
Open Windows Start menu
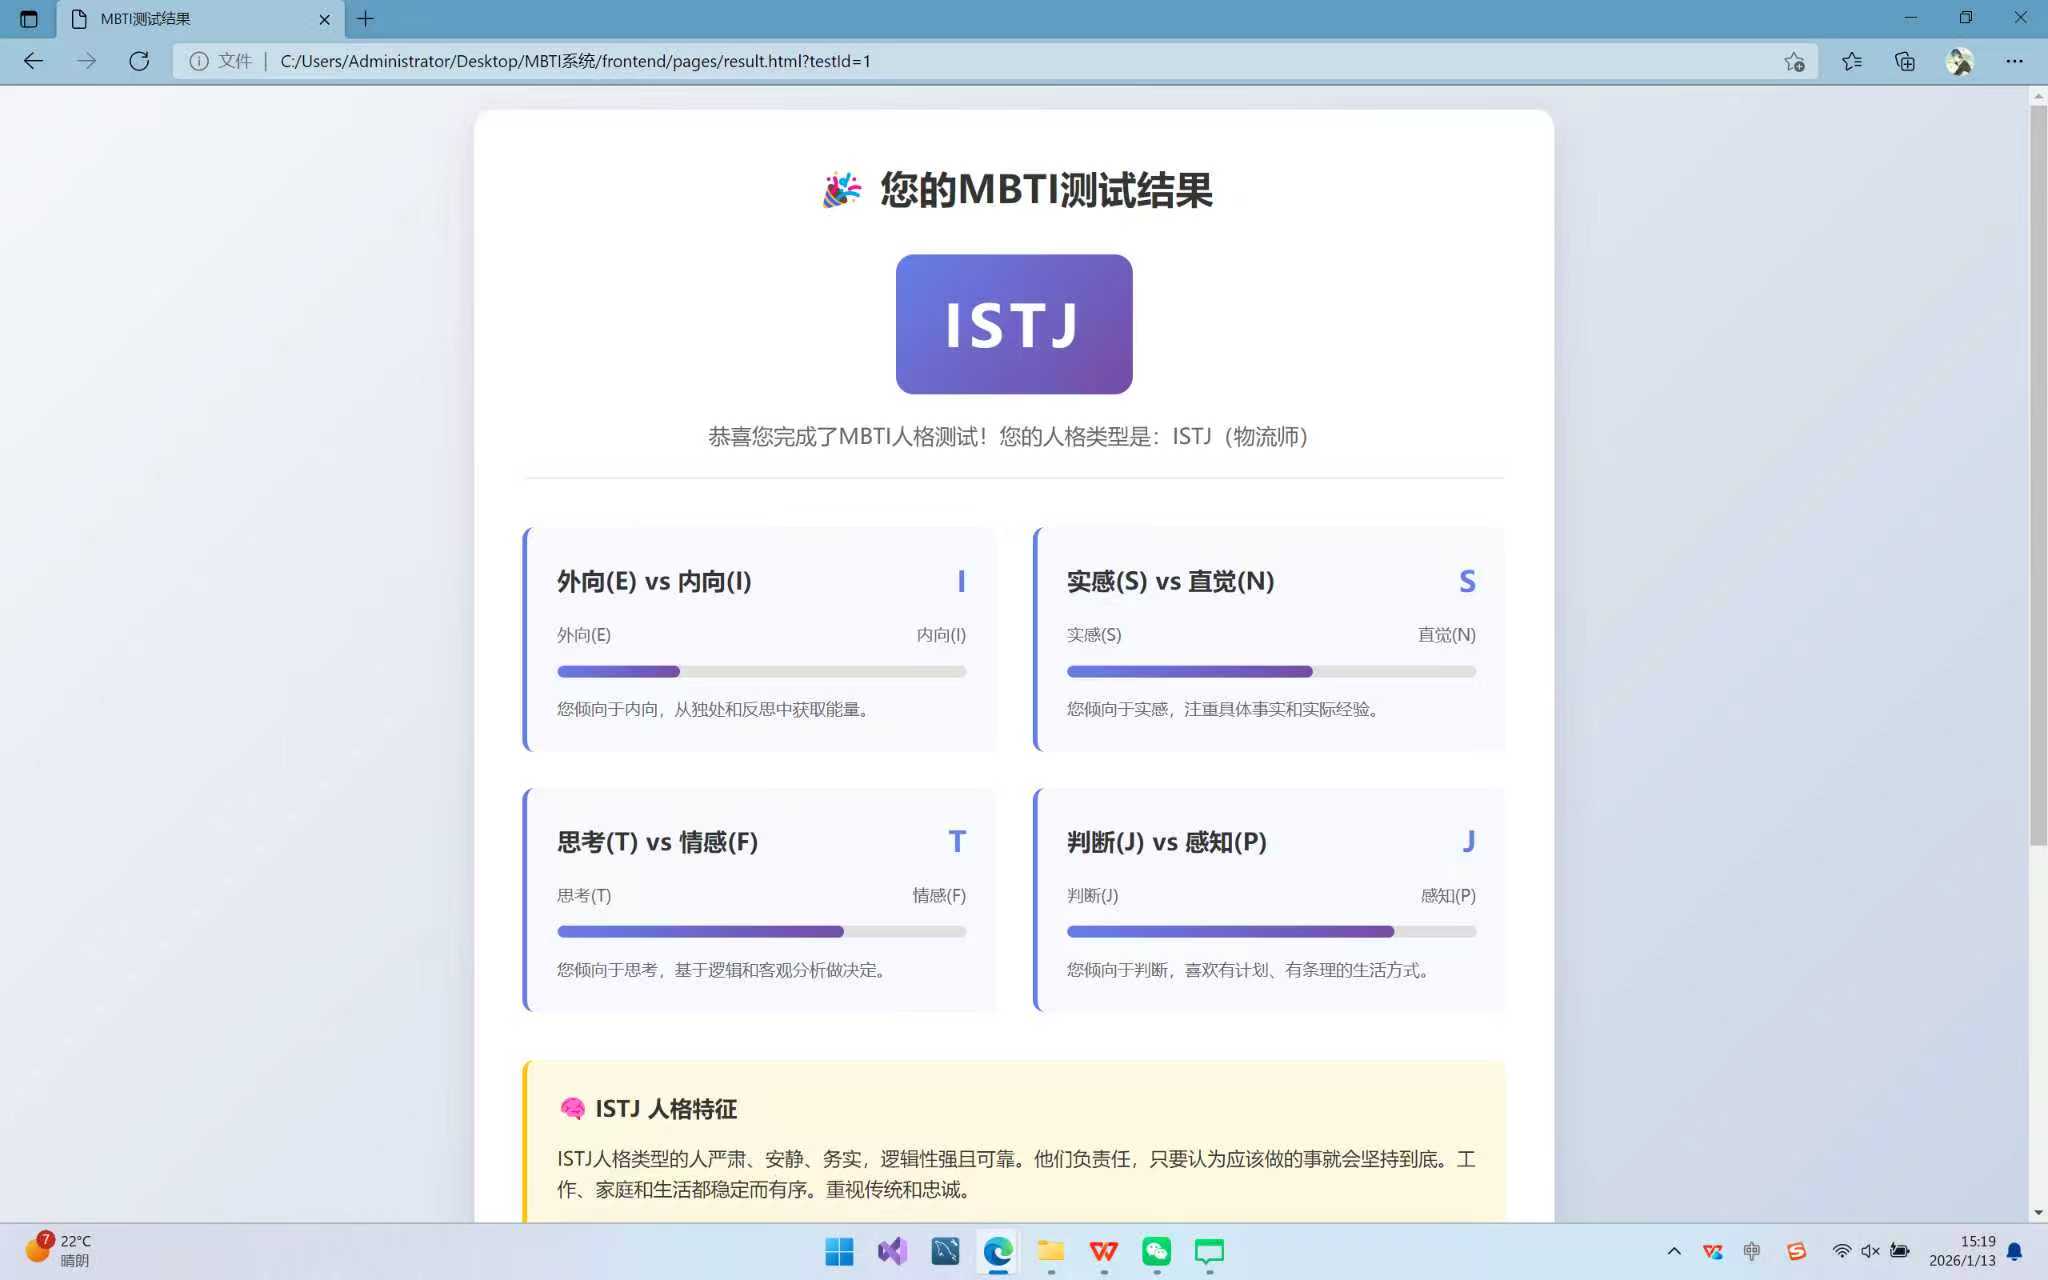839,1251
